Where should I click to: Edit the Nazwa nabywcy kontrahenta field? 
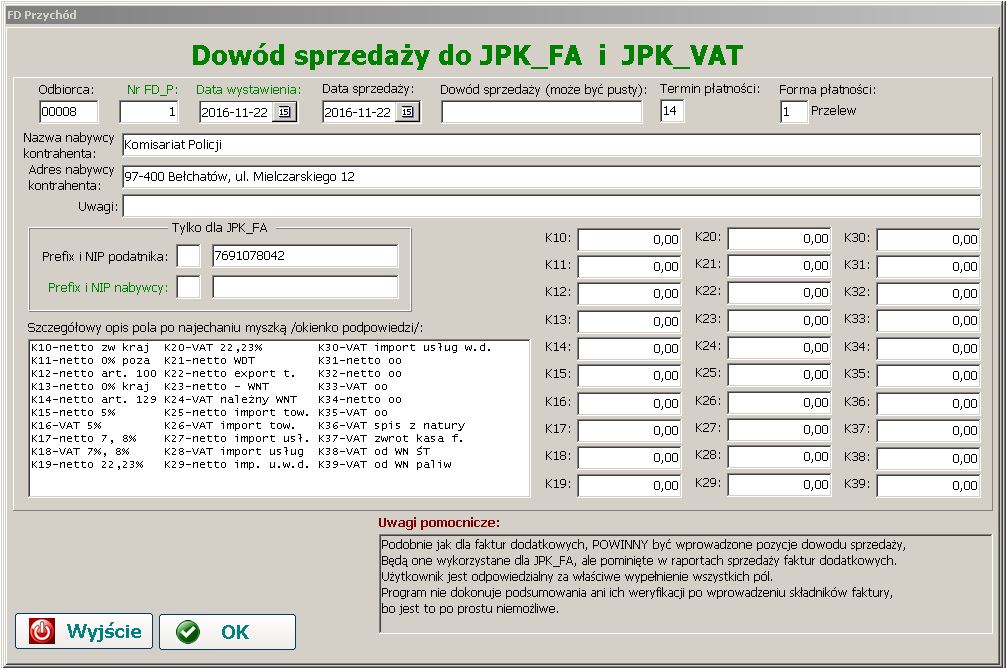point(550,145)
